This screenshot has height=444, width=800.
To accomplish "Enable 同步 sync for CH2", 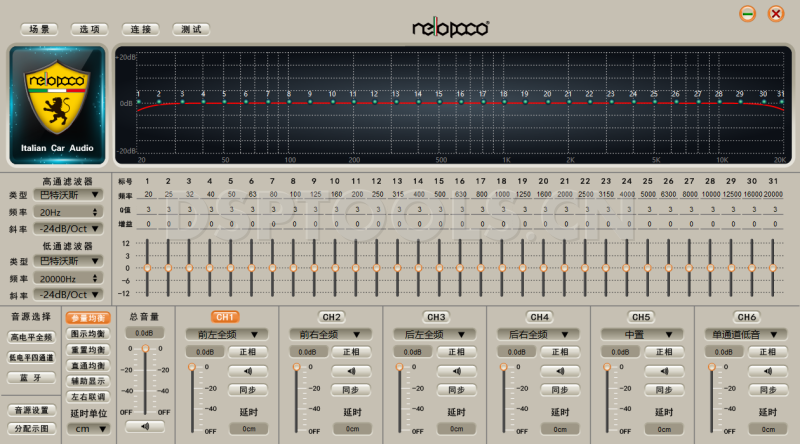I will pos(350,390).
